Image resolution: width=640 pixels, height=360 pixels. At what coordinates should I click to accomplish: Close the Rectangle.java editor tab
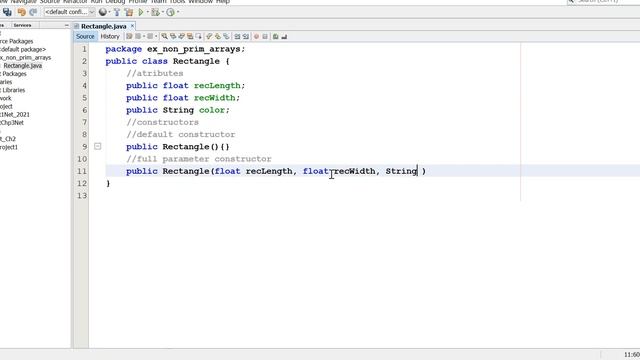click(x=132, y=26)
